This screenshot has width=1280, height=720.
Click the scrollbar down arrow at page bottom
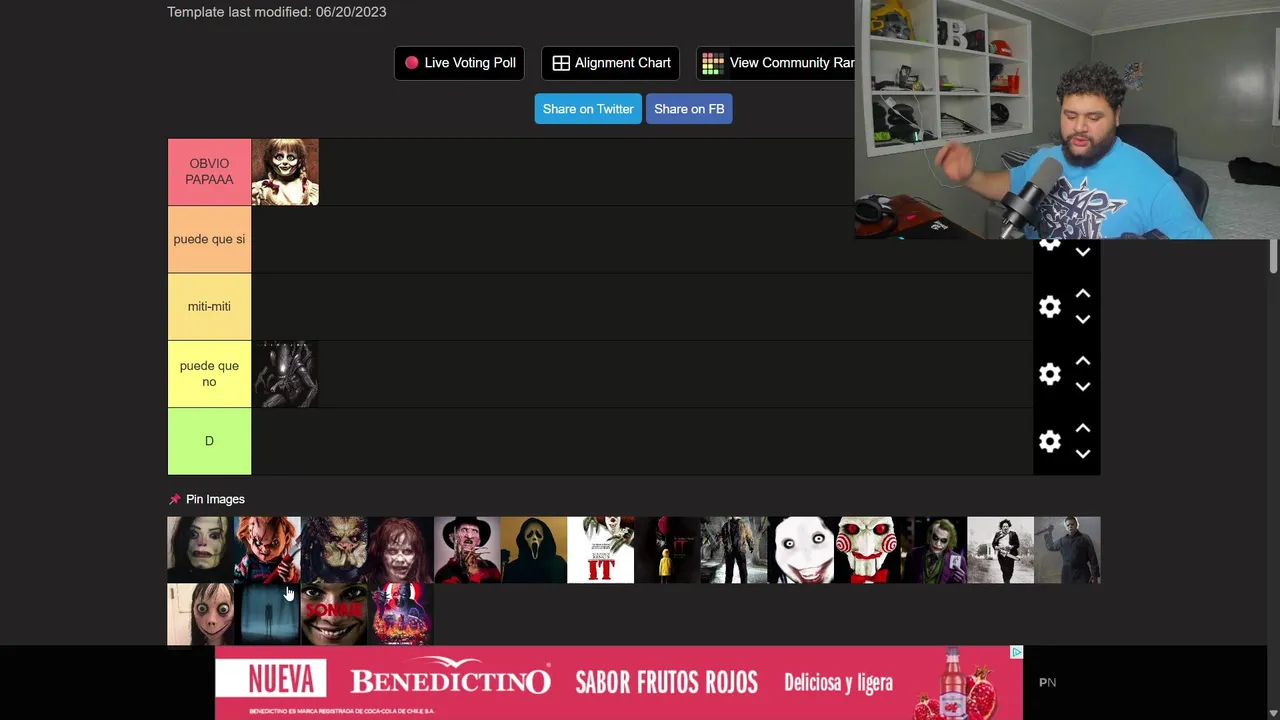tap(1272, 713)
